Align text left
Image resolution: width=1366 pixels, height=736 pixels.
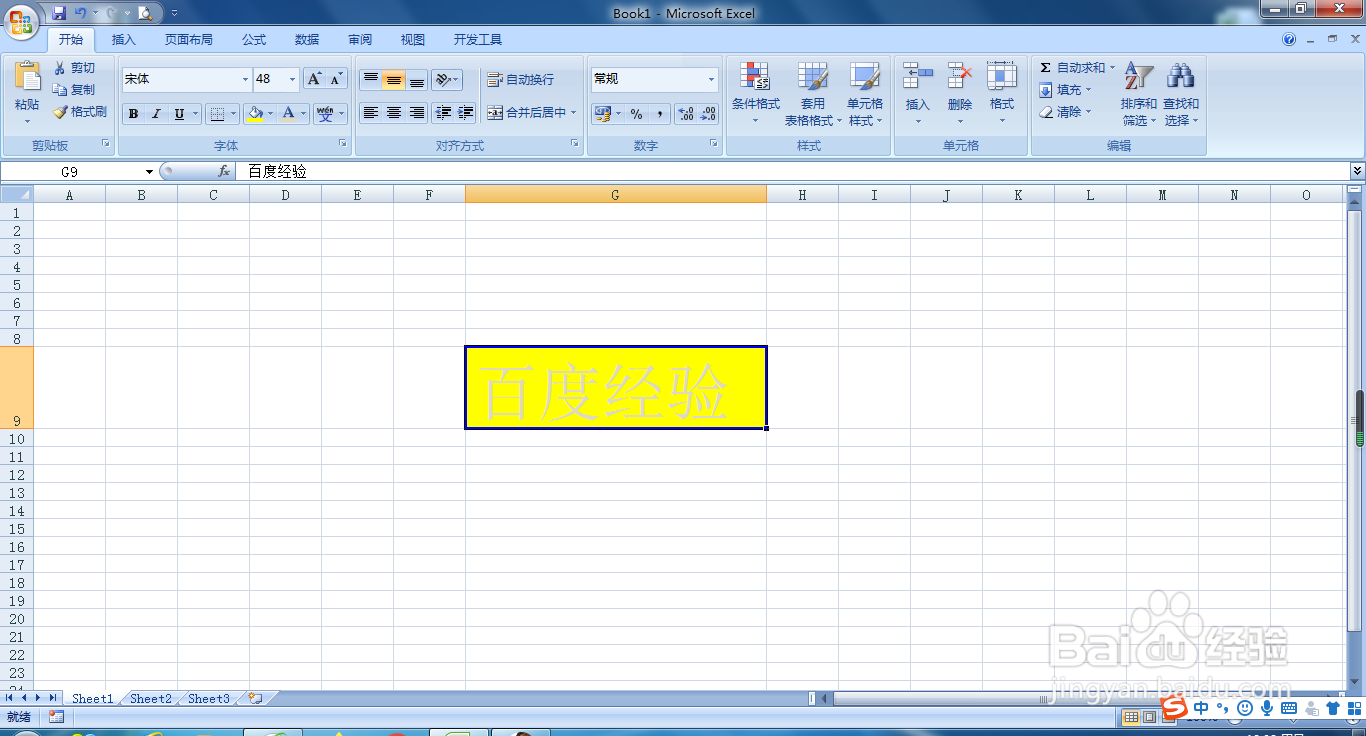pos(370,113)
